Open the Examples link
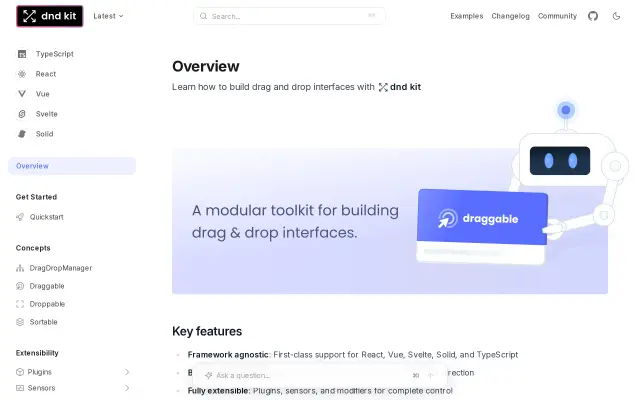This screenshot has width=640, height=400. point(467,16)
